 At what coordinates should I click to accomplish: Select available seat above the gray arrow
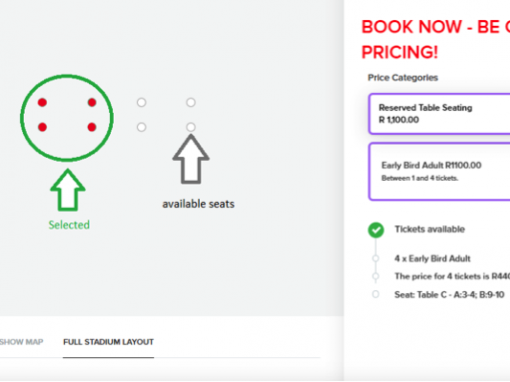coord(191,127)
